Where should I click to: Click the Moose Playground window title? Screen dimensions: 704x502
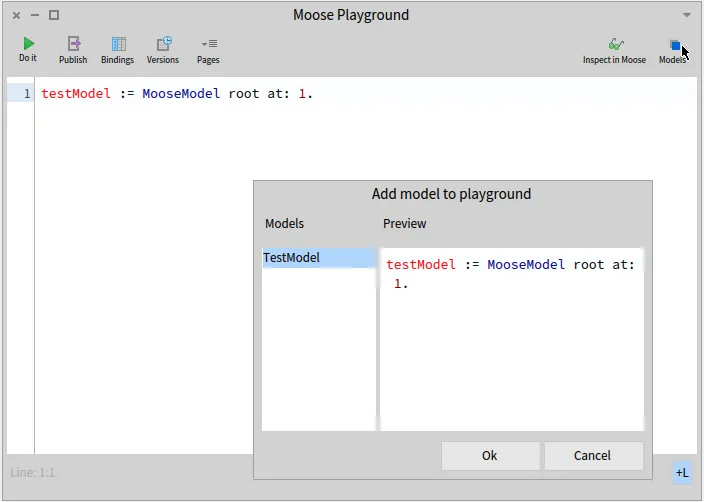point(351,15)
